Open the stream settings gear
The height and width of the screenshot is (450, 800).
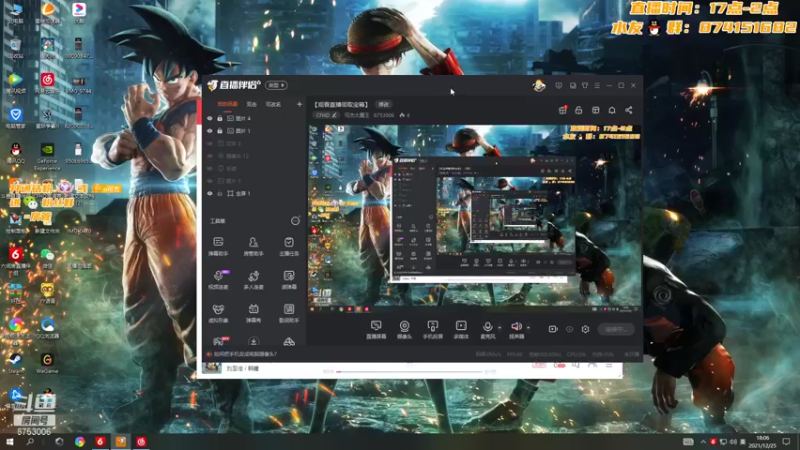[585, 329]
